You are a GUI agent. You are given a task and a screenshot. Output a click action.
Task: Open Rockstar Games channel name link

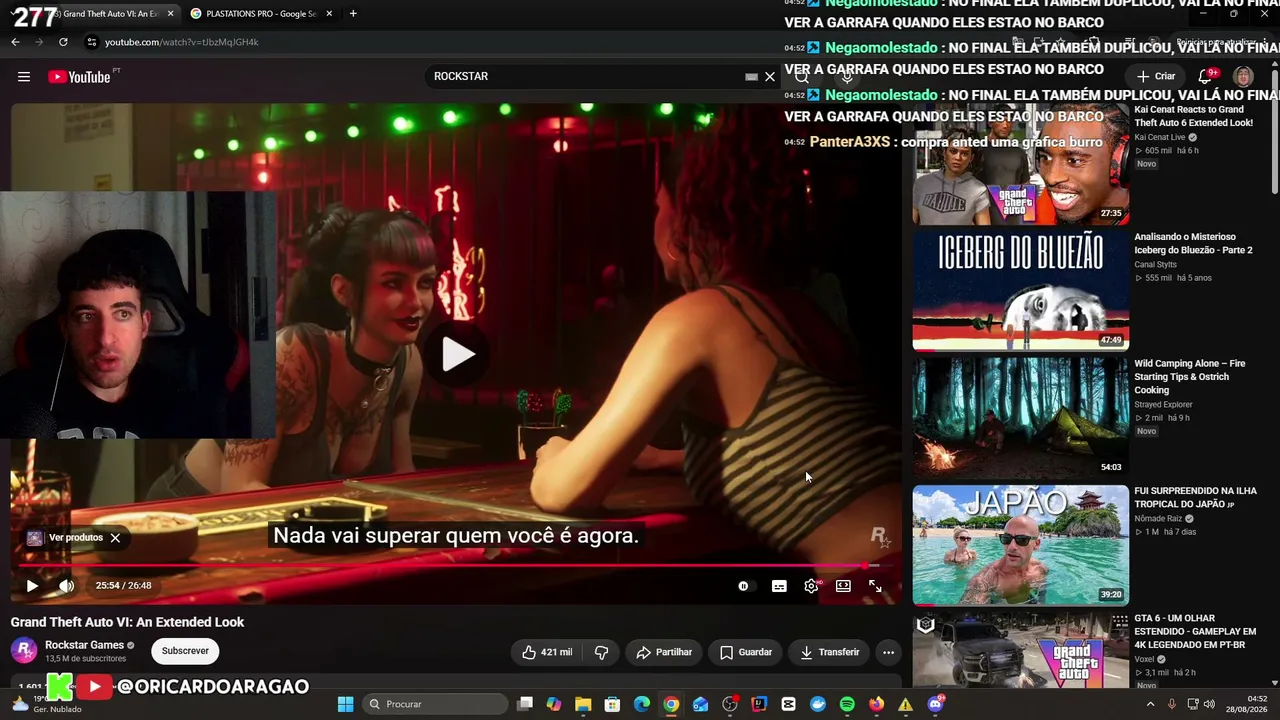coord(85,645)
